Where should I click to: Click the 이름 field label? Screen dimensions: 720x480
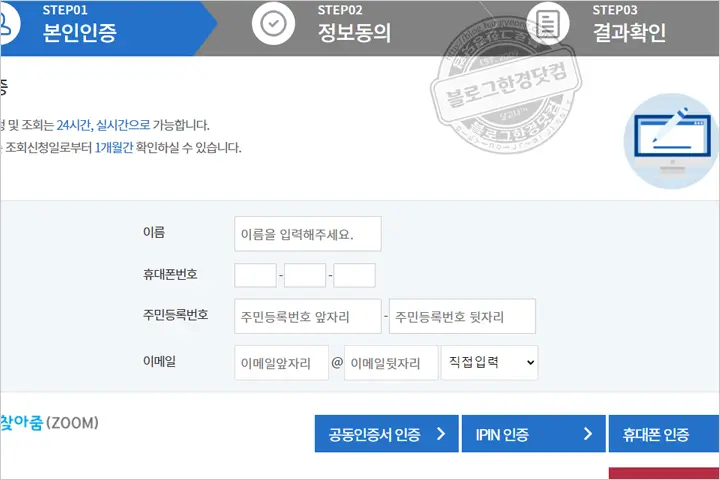154,232
